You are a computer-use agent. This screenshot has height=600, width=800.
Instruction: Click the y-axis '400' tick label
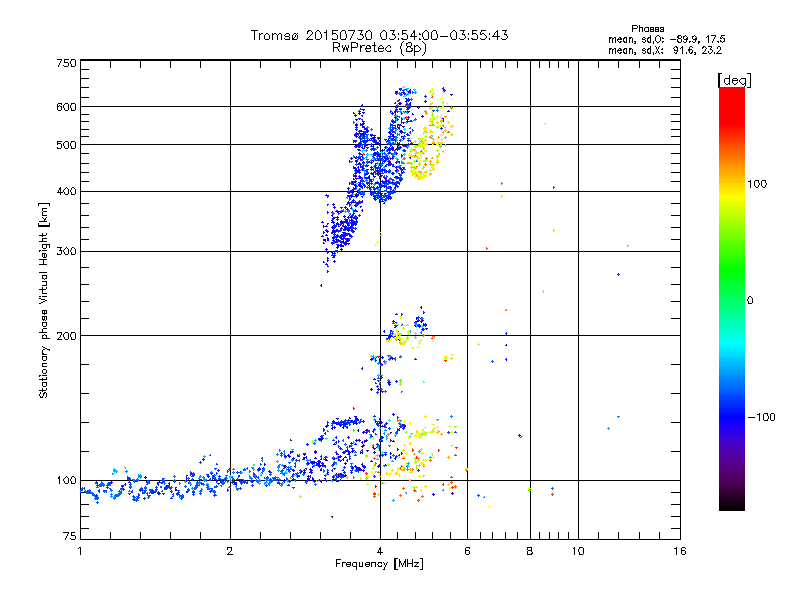66,192
